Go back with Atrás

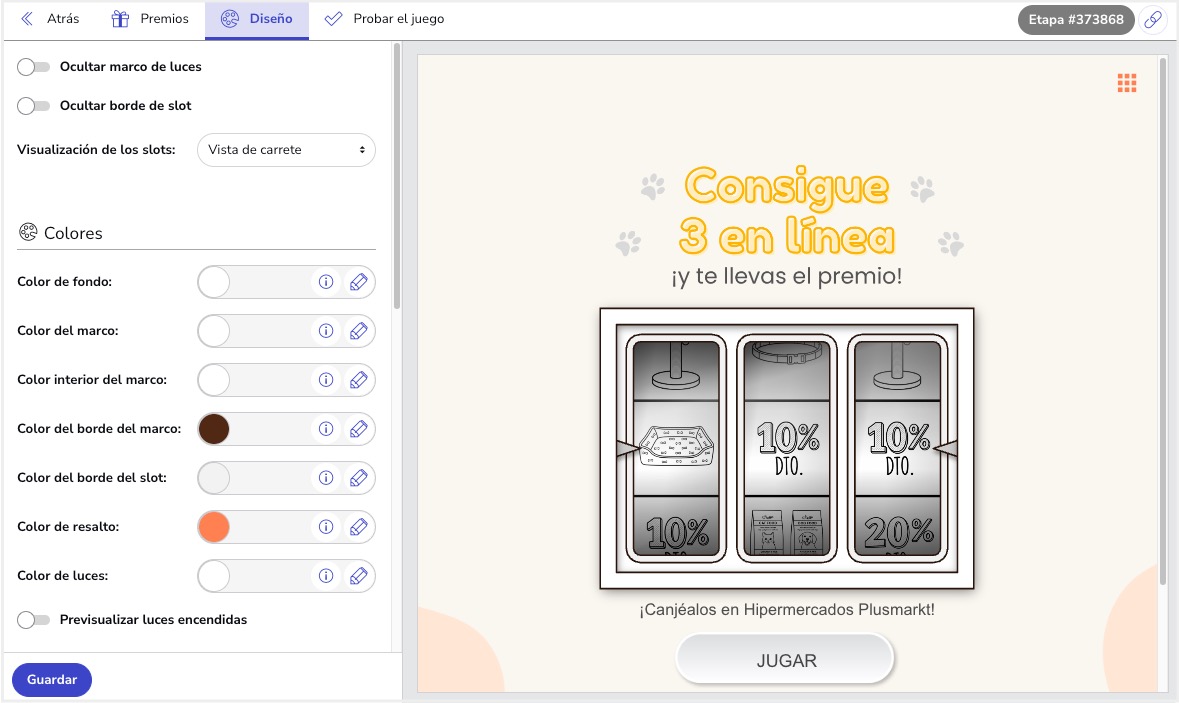[x=50, y=19]
